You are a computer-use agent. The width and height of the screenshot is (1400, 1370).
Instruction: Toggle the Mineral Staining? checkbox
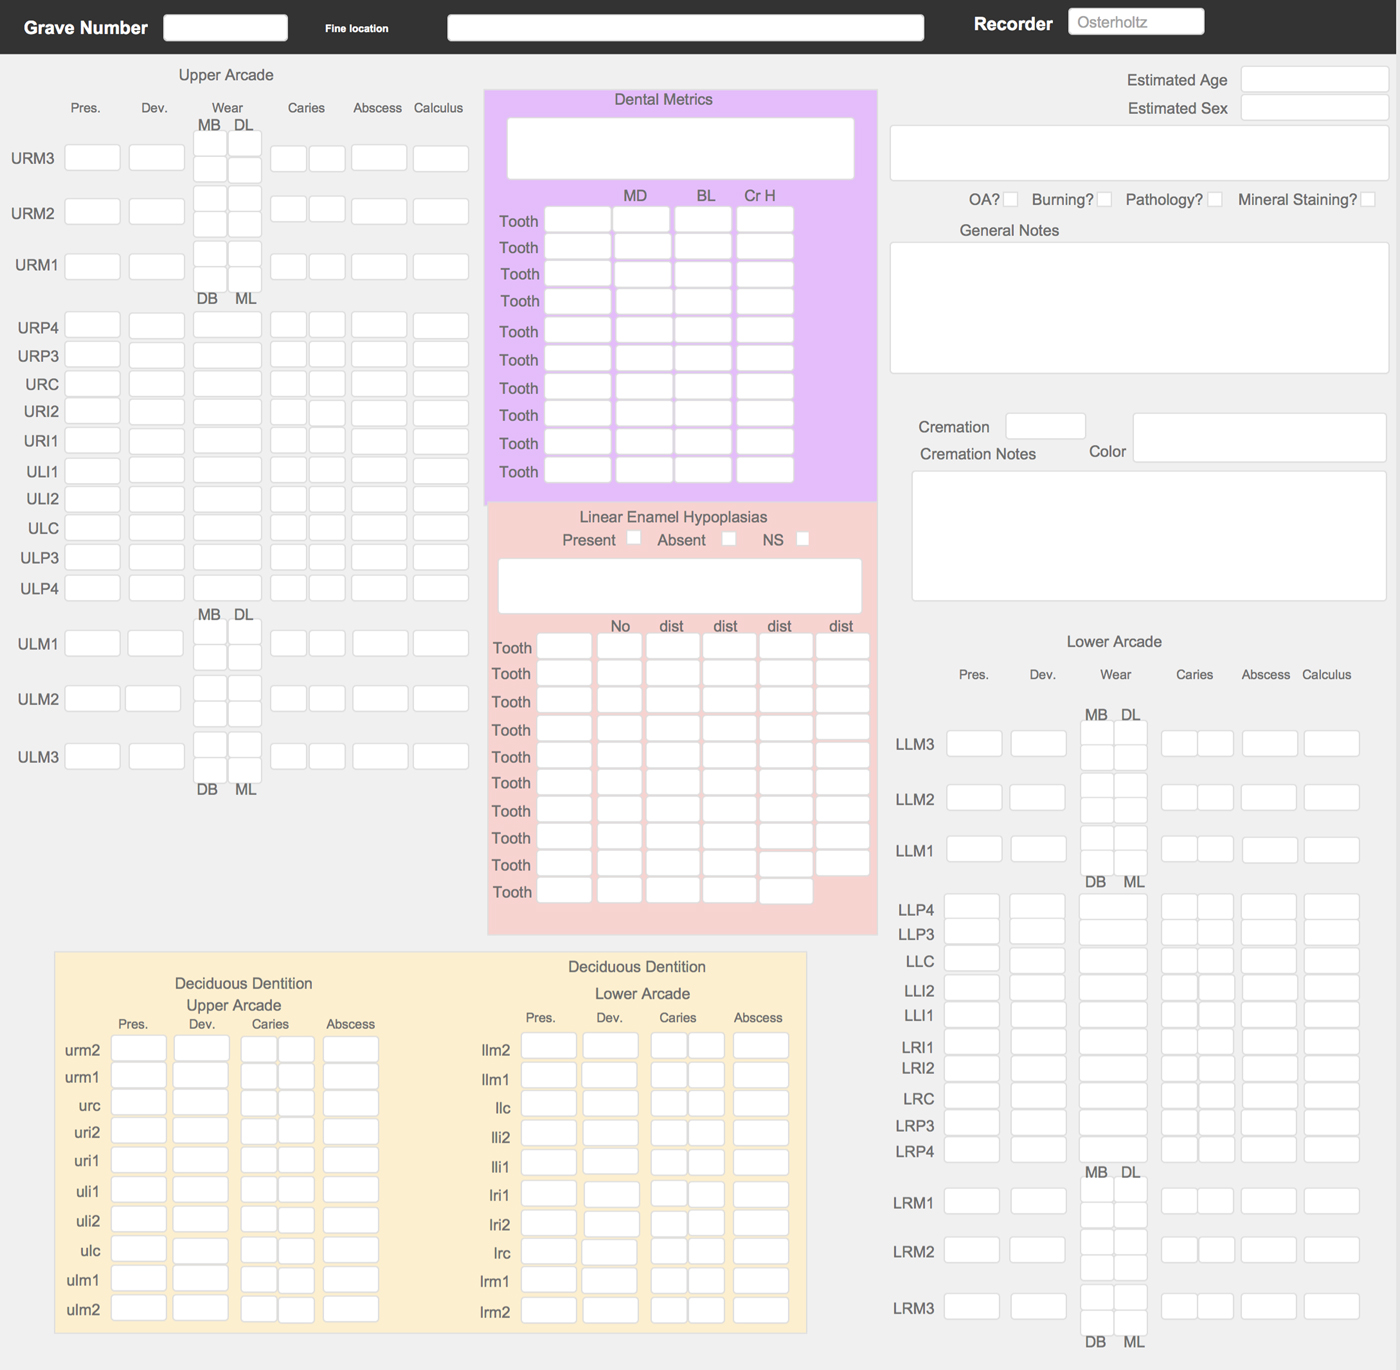click(x=1368, y=199)
